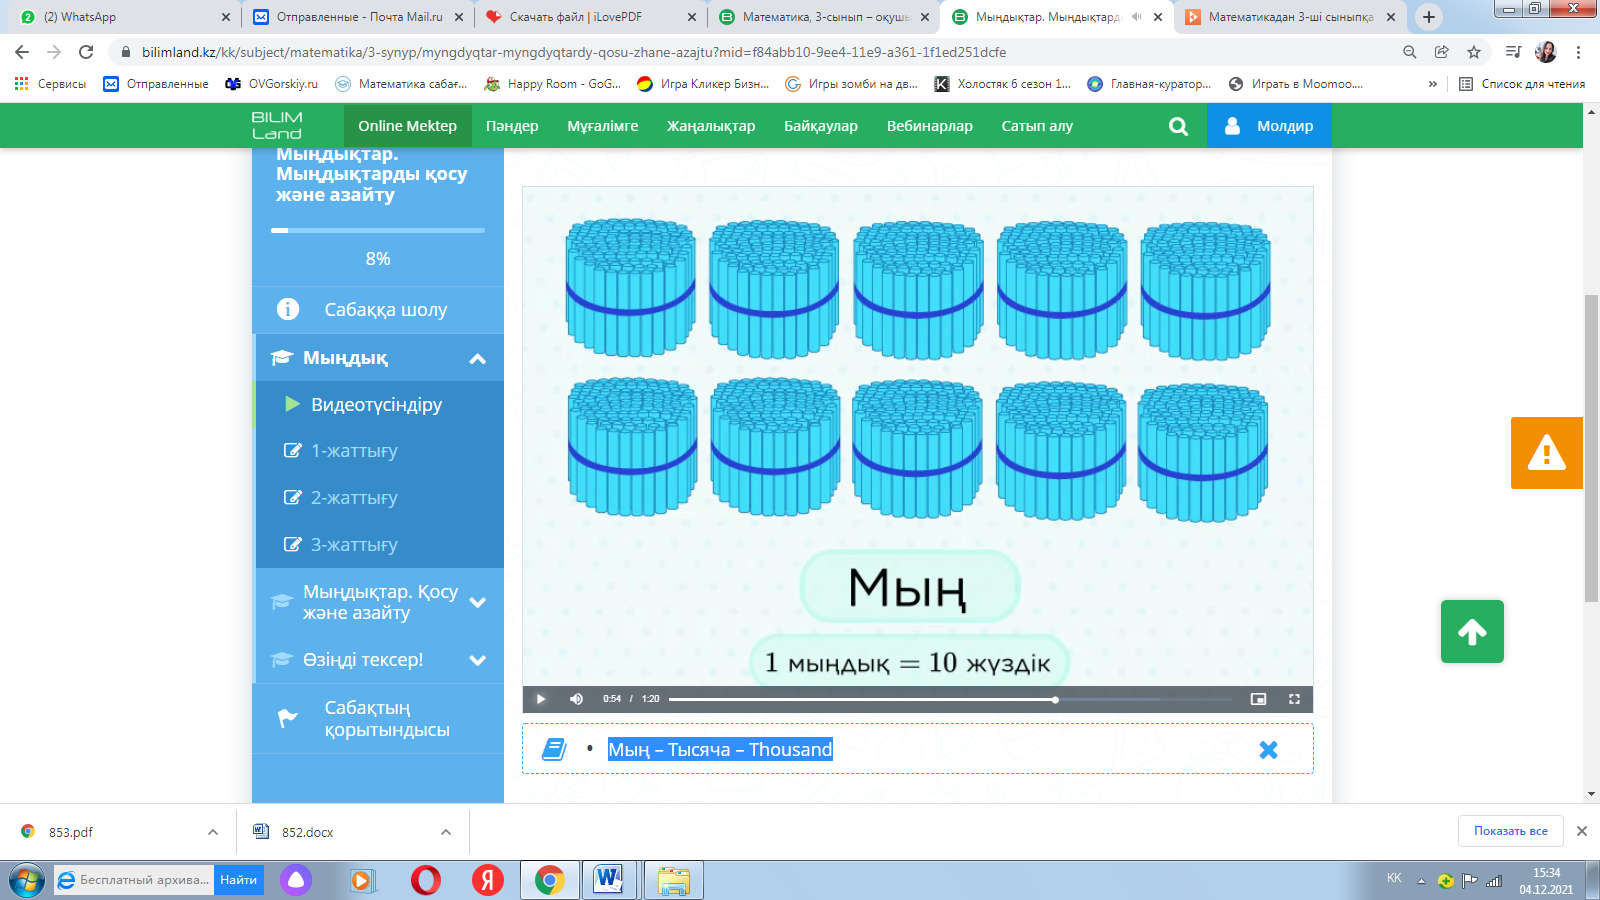The height and width of the screenshot is (900, 1600).
Task: Switch to Математика, 3-сынып tab
Action: pyautogui.click(x=822, y=17)
